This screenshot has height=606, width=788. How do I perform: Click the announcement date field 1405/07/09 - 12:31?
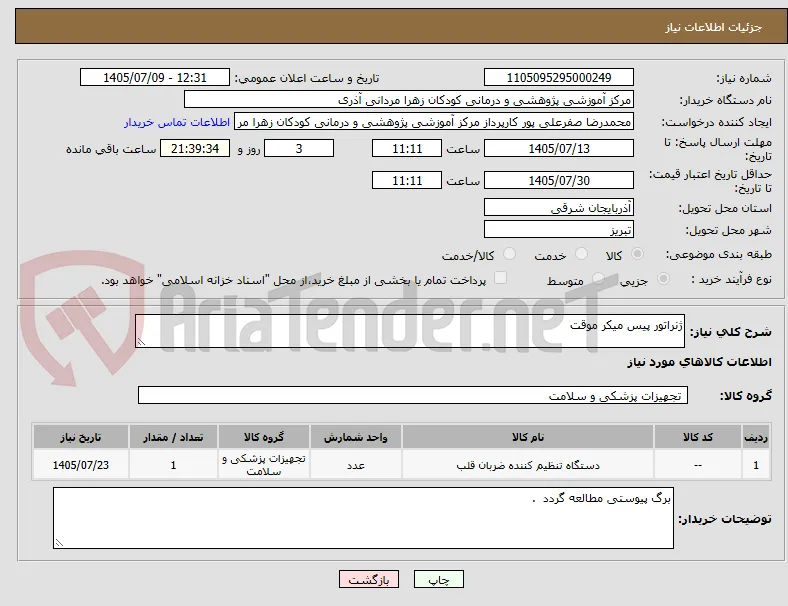pos(155,77)
